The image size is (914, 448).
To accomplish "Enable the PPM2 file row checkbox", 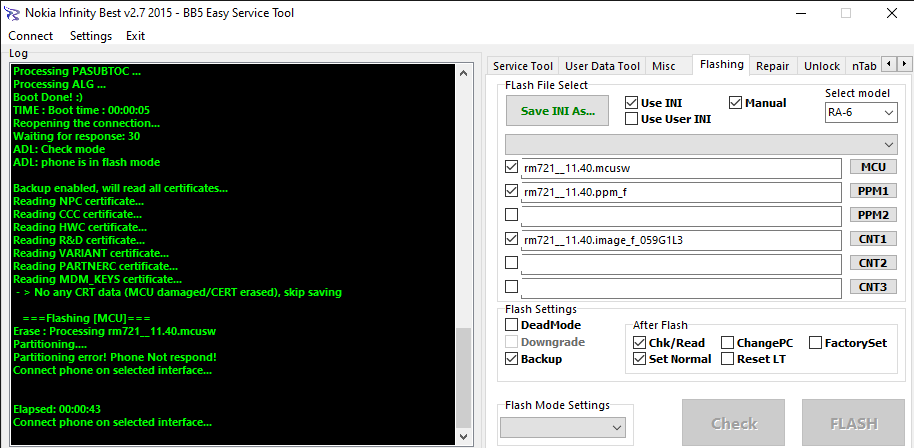I will [x=511, y=215].
